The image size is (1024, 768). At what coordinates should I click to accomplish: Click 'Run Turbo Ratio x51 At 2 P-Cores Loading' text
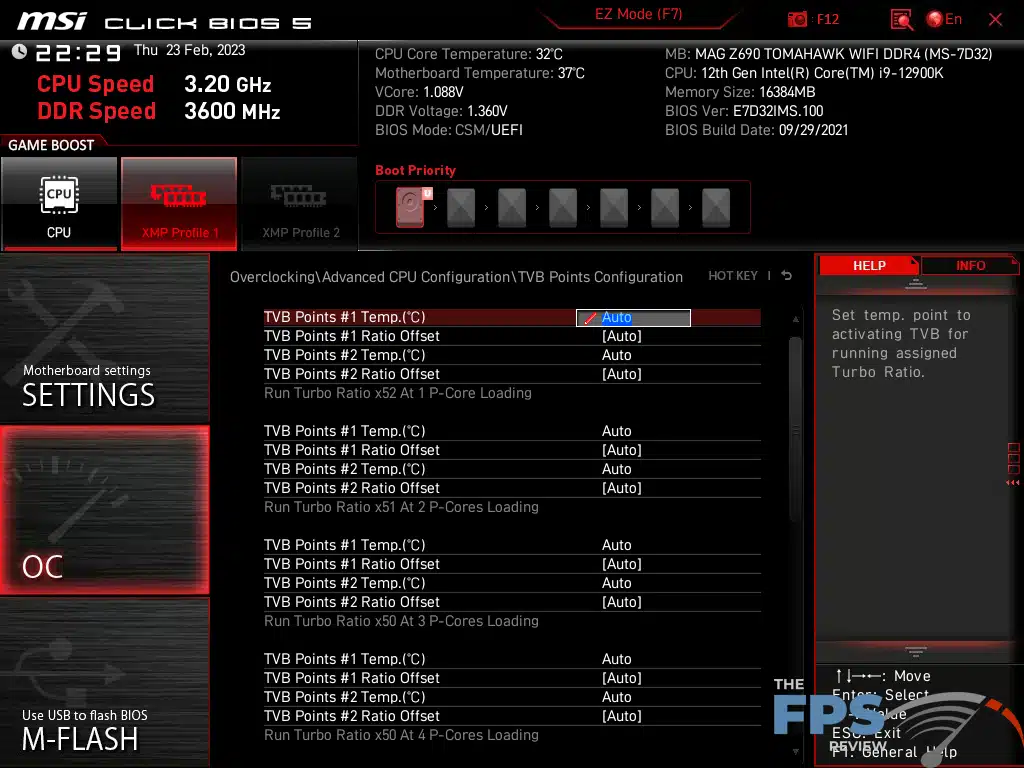pos(401,507)
